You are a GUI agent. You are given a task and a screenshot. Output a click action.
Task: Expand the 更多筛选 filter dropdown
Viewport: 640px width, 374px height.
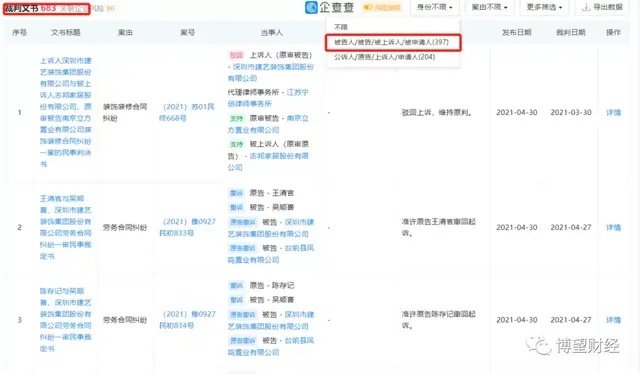[544, 7]
